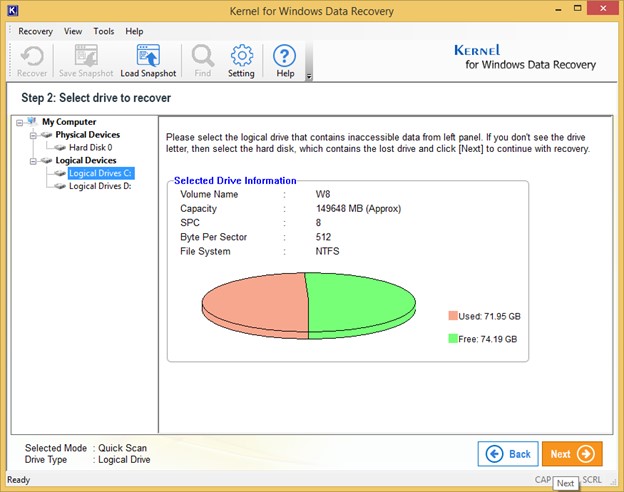Click the Save Snapshot toolbar icon

pyautogui.click(x=86, y=61)
